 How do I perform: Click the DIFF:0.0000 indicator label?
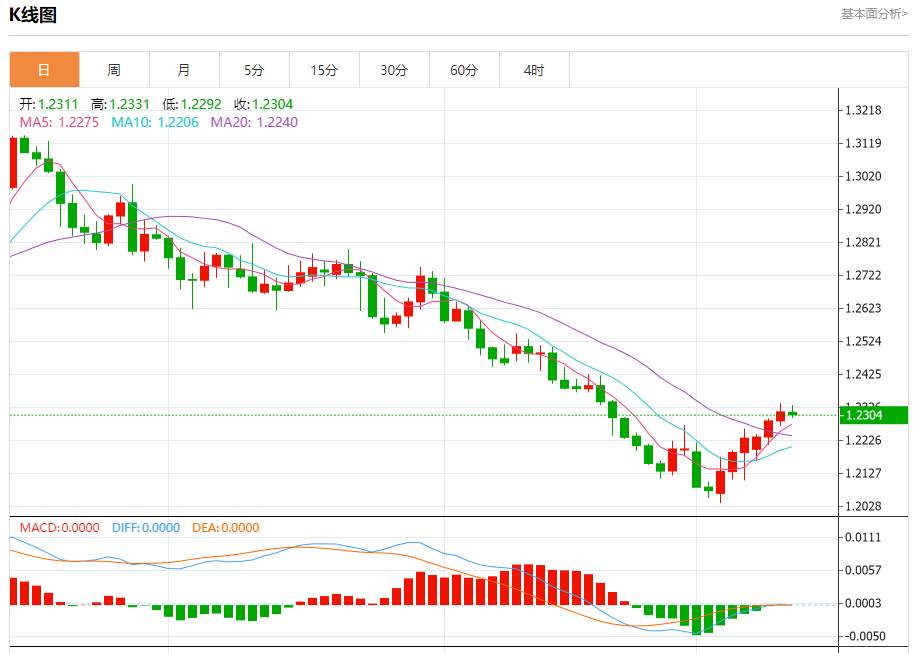pyautogui.click(x=146, y=527)
